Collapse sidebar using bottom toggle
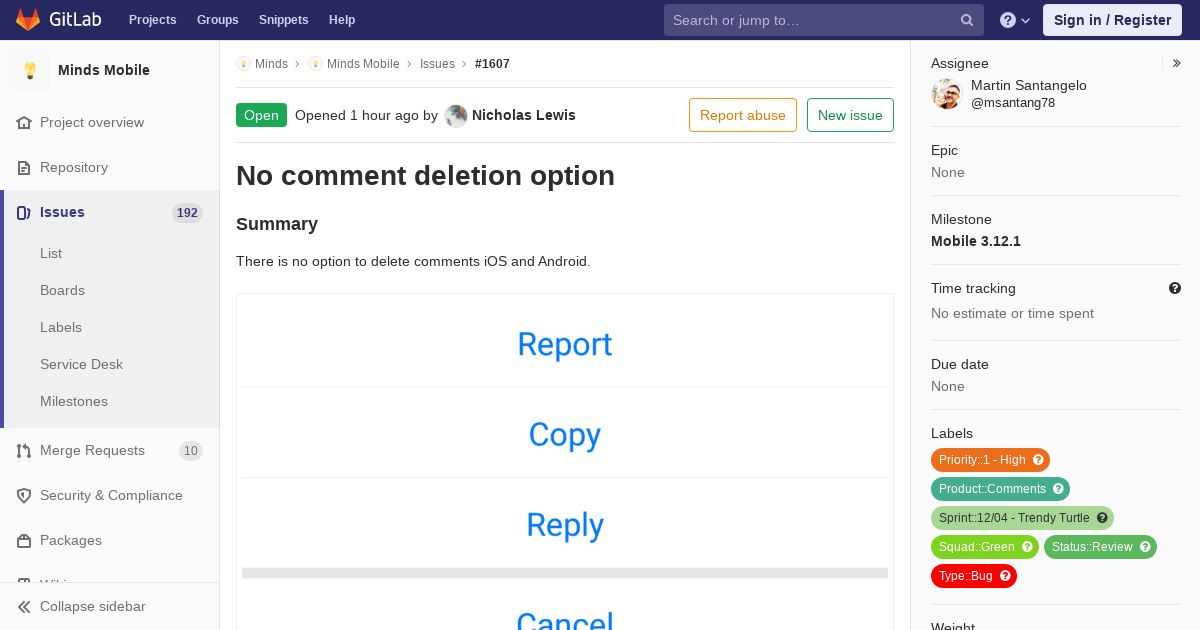This screenshot has height=630, width=1200. pos(82,607)
